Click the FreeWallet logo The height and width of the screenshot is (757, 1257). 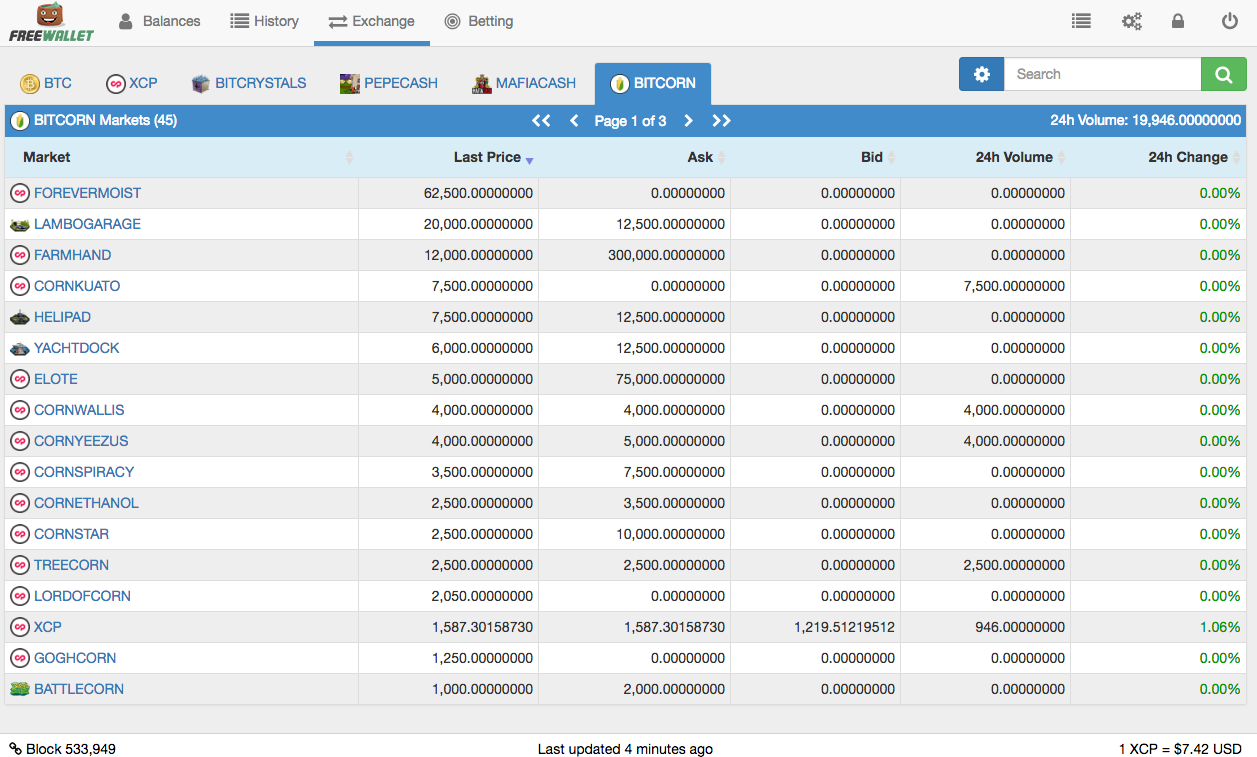[x=51, y=22]
